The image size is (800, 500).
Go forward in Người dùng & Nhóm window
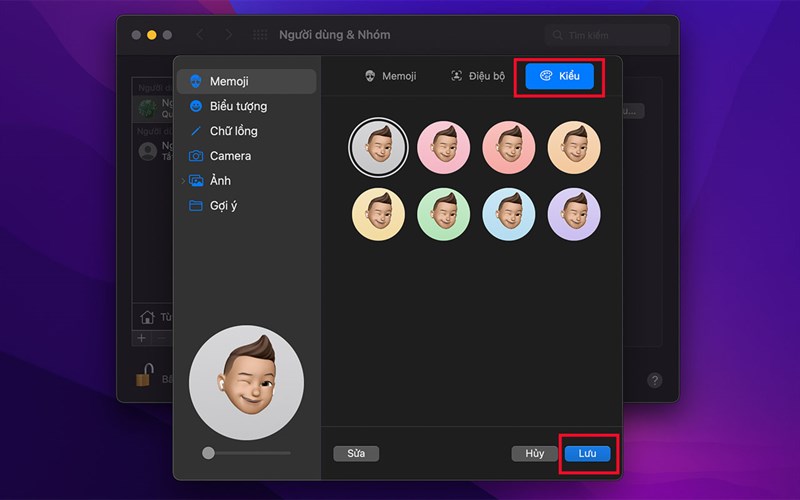229,35
